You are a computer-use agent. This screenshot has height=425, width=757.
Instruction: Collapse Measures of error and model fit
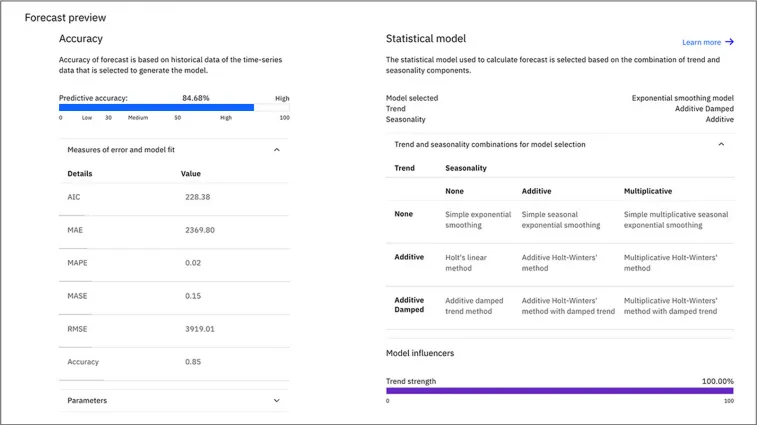(x=277, y=150)
